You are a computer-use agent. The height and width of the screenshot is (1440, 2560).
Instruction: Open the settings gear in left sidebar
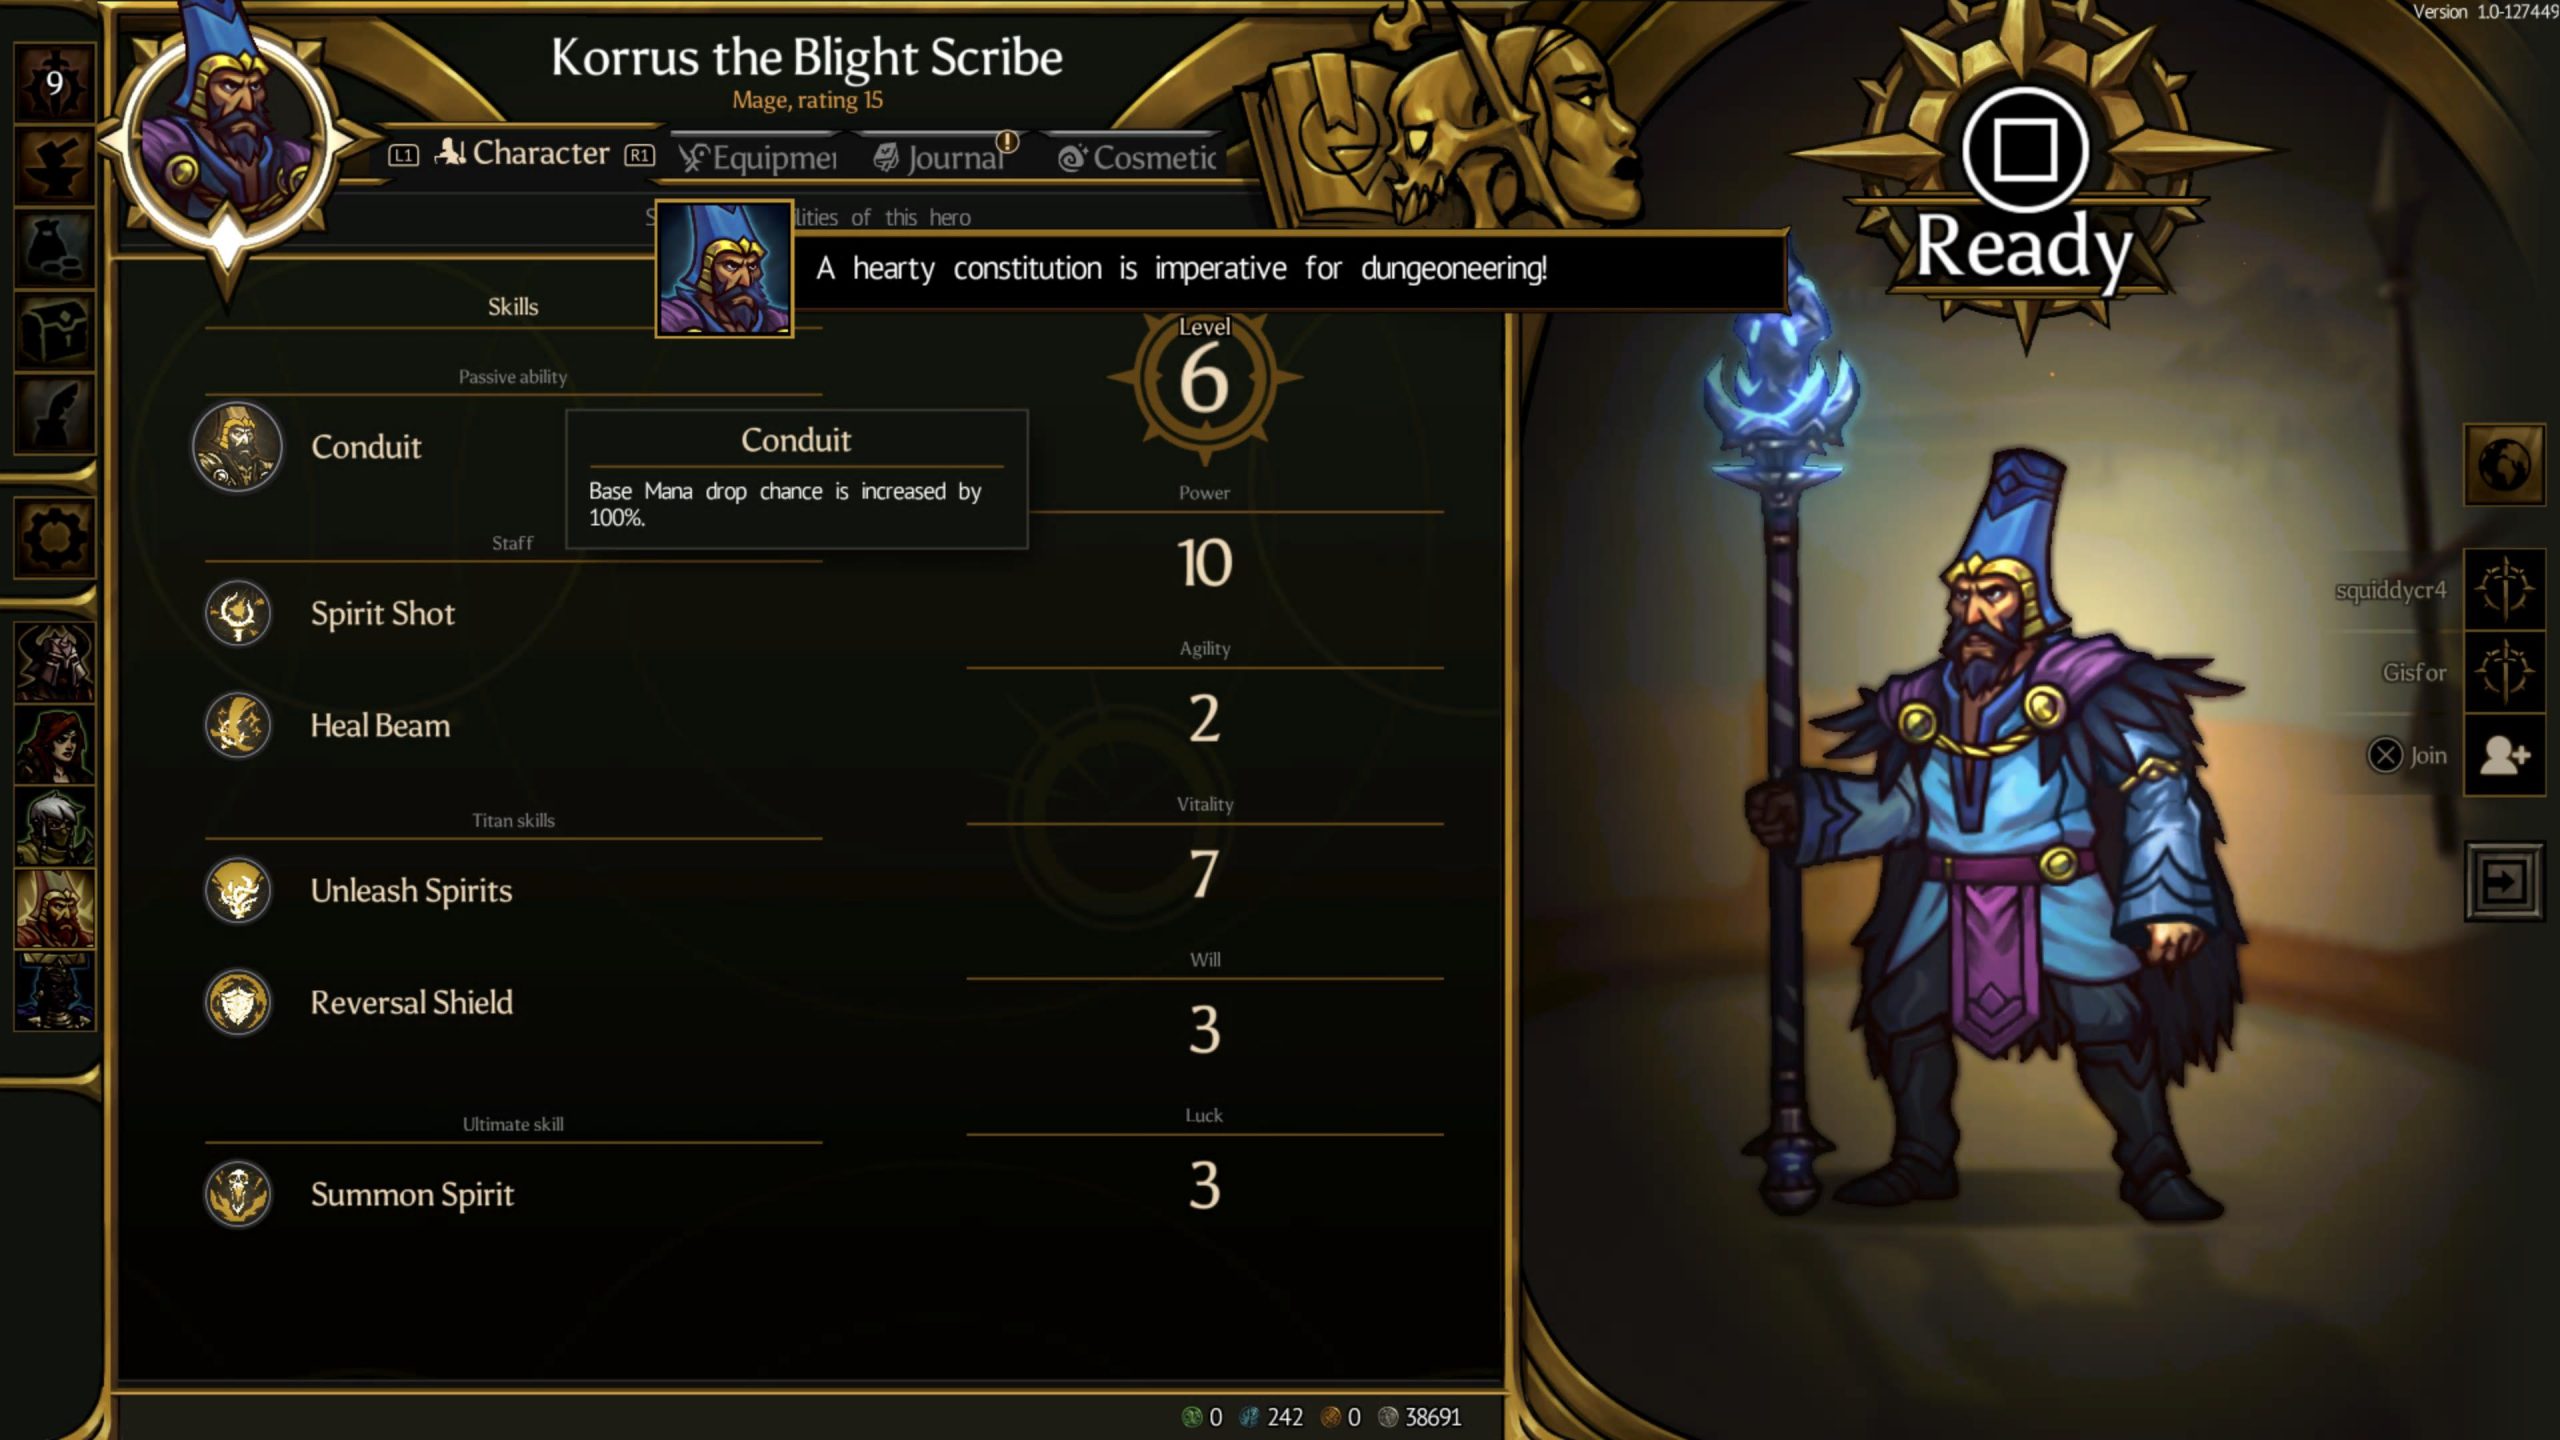coord(54,539)
